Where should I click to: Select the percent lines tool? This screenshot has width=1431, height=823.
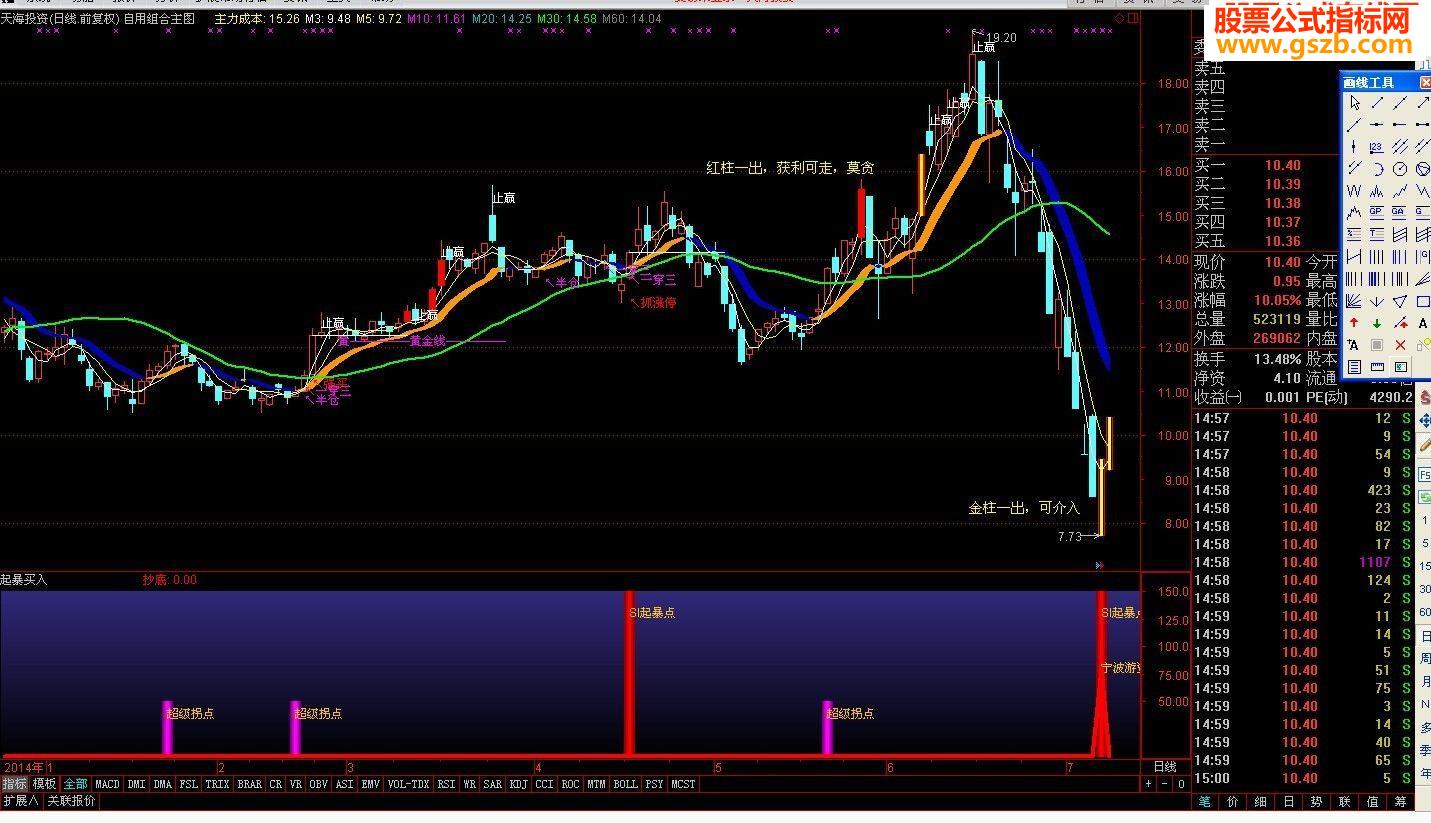pyautogui.click(x=1354, y=233)
